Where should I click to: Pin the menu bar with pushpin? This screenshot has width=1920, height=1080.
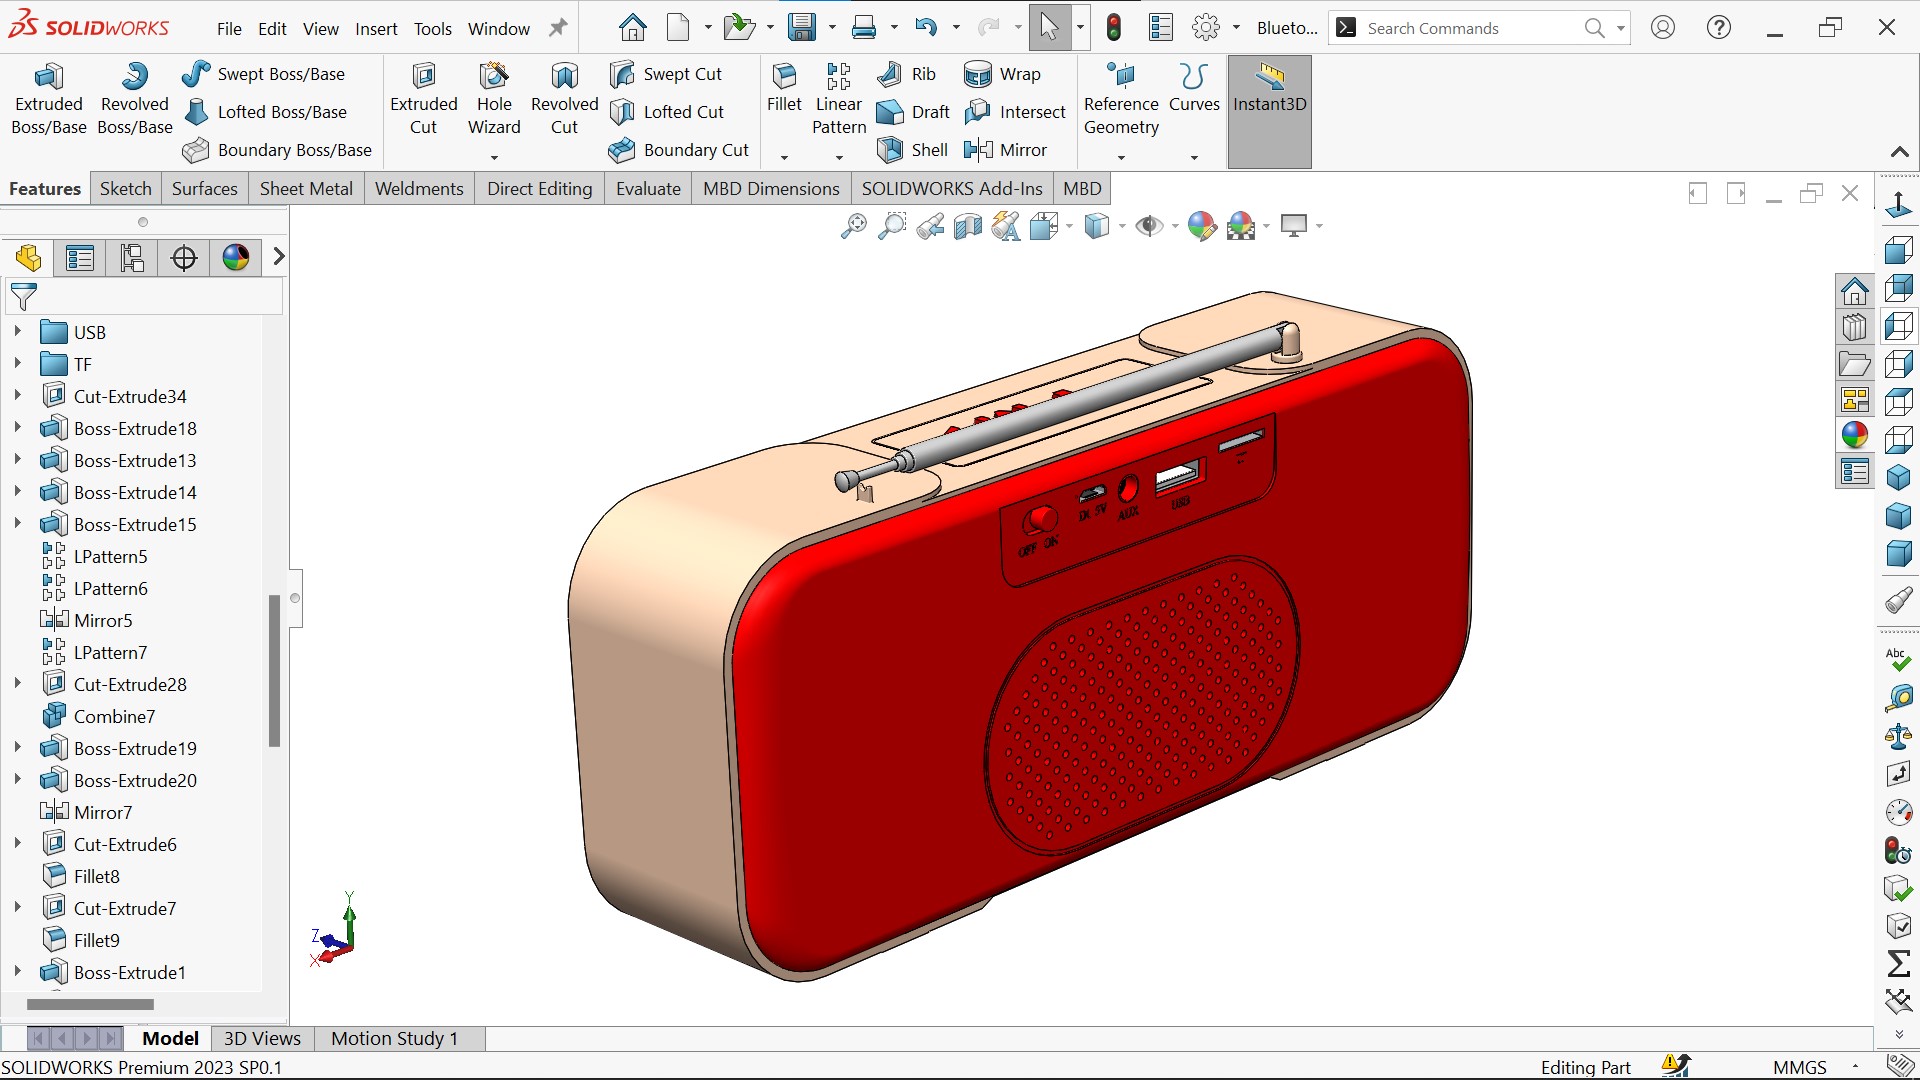558,28
